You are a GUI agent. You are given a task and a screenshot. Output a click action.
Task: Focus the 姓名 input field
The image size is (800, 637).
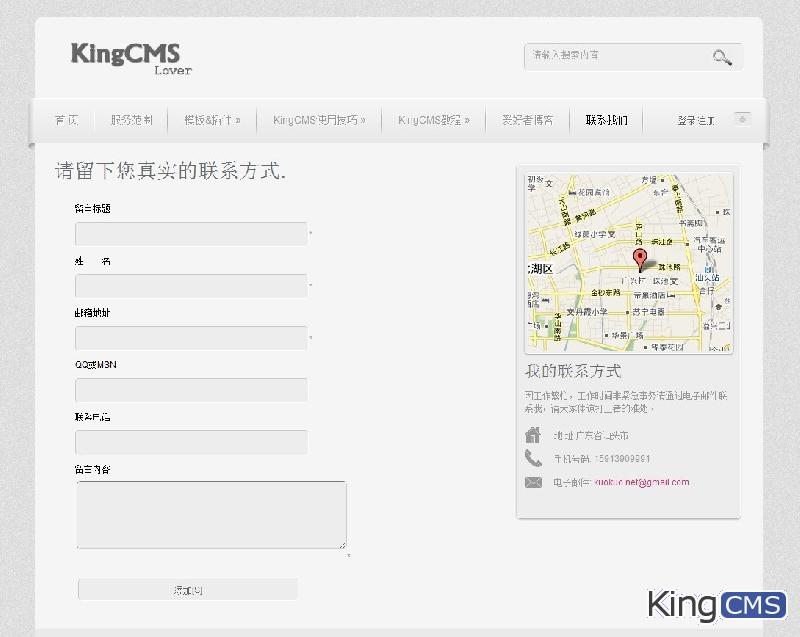tap(191, 286)
